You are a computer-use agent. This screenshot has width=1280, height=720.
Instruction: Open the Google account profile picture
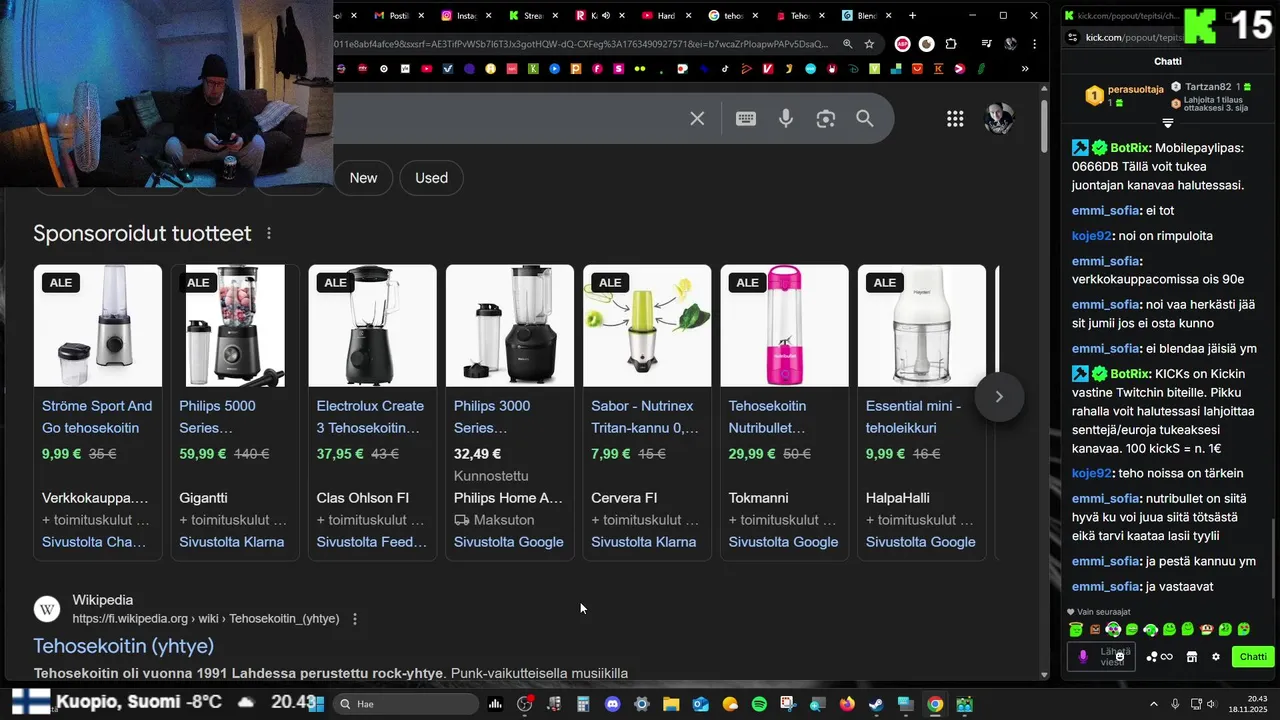pyautogui.click(x=999, y=119)
